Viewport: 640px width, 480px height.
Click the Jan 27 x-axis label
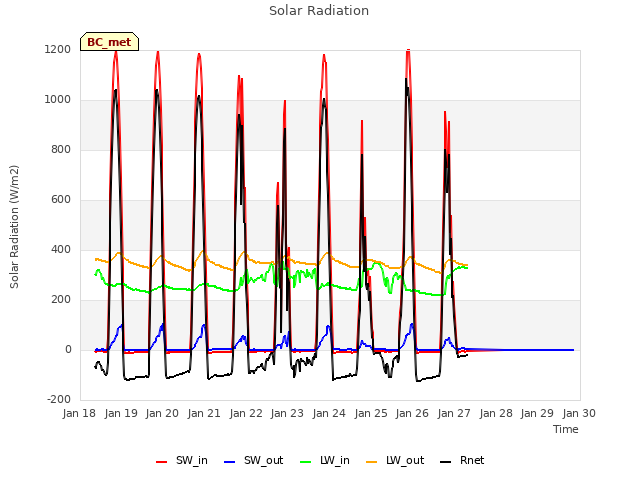(454, 413)
